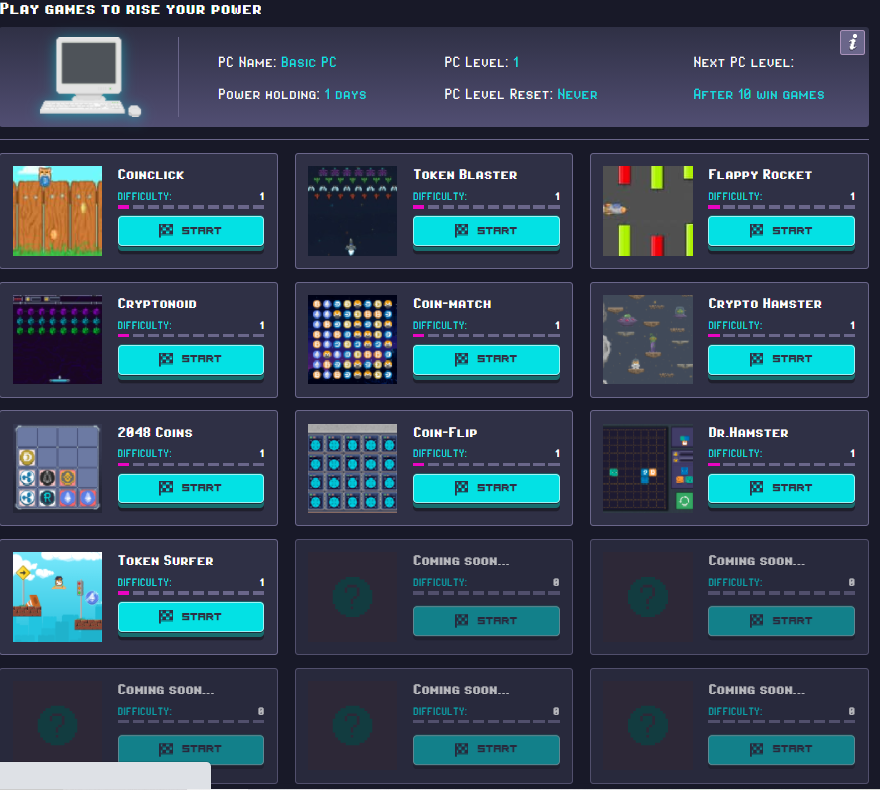Click the checkered flag icon on Flappy Rocket
The width and height of the screenshot is (880, 790).
(x=757, y=231)
